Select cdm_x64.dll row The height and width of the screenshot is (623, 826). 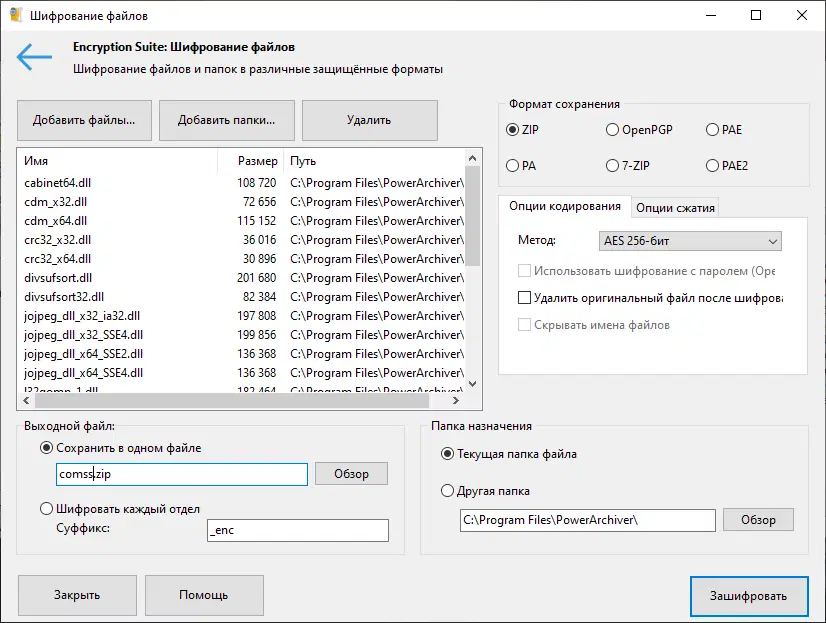242,221
